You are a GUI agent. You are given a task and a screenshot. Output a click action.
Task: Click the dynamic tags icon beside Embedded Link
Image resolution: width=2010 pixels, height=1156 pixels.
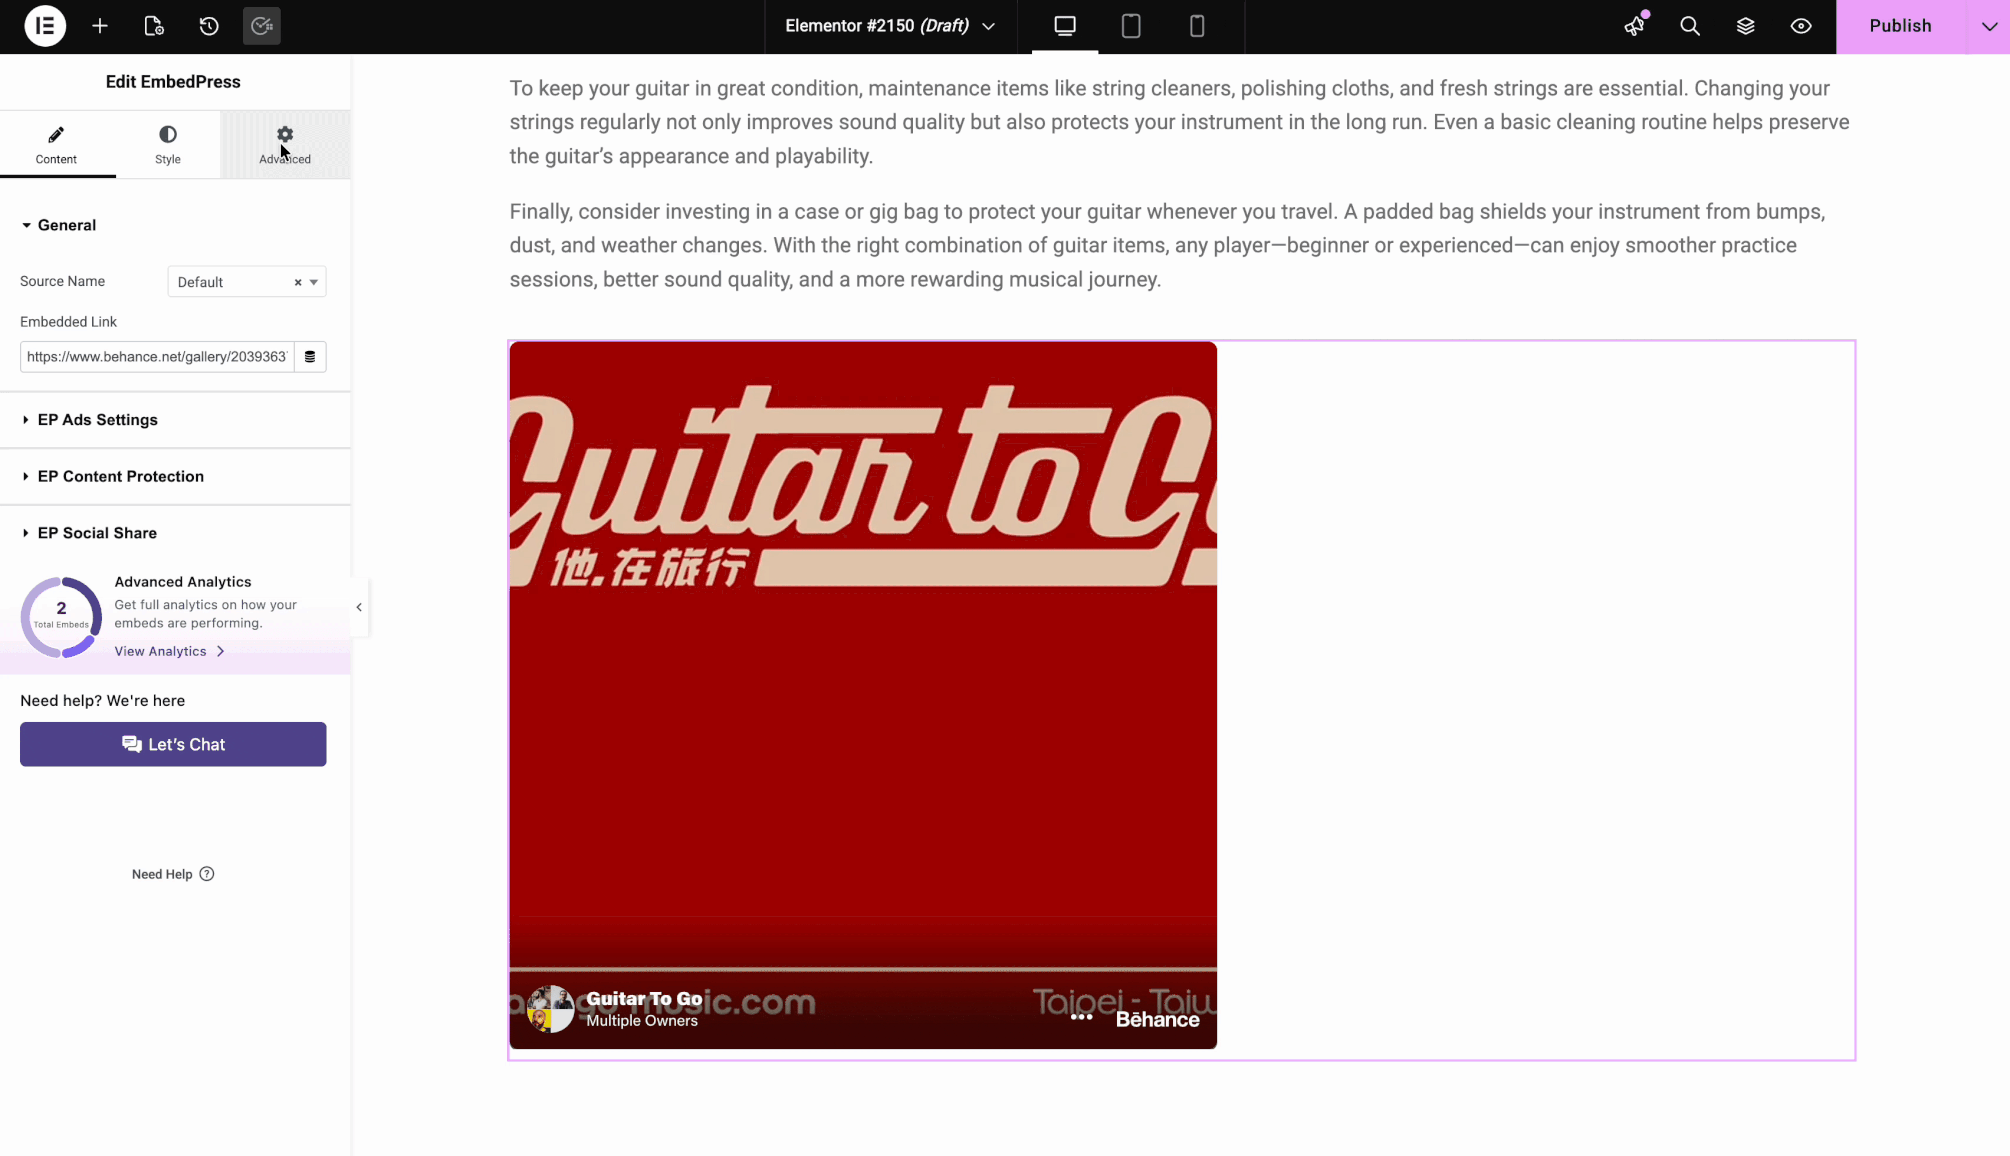[x=310, y=357]
